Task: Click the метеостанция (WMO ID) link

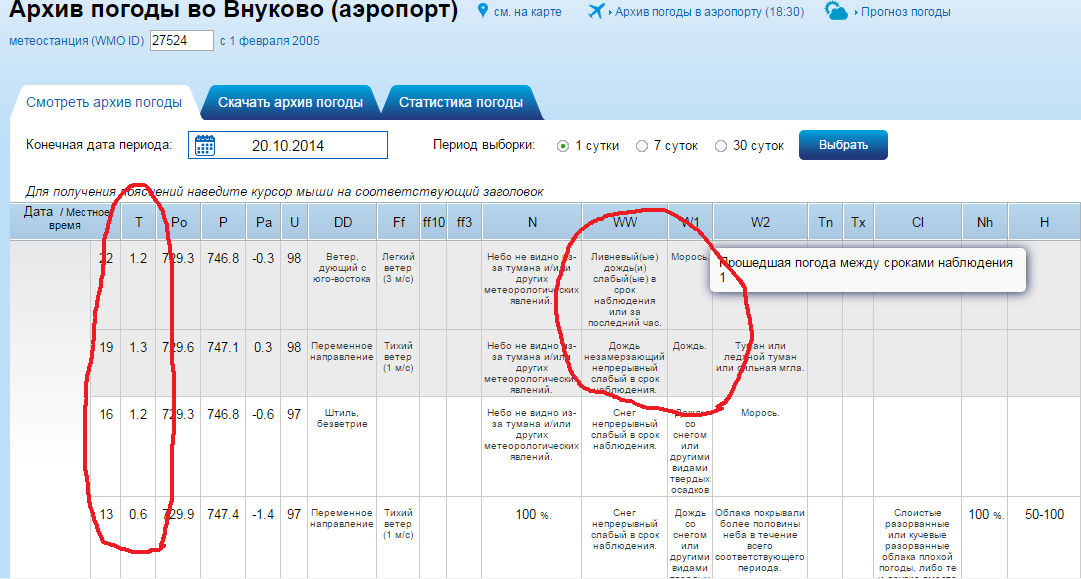Action: coord(77,41)
